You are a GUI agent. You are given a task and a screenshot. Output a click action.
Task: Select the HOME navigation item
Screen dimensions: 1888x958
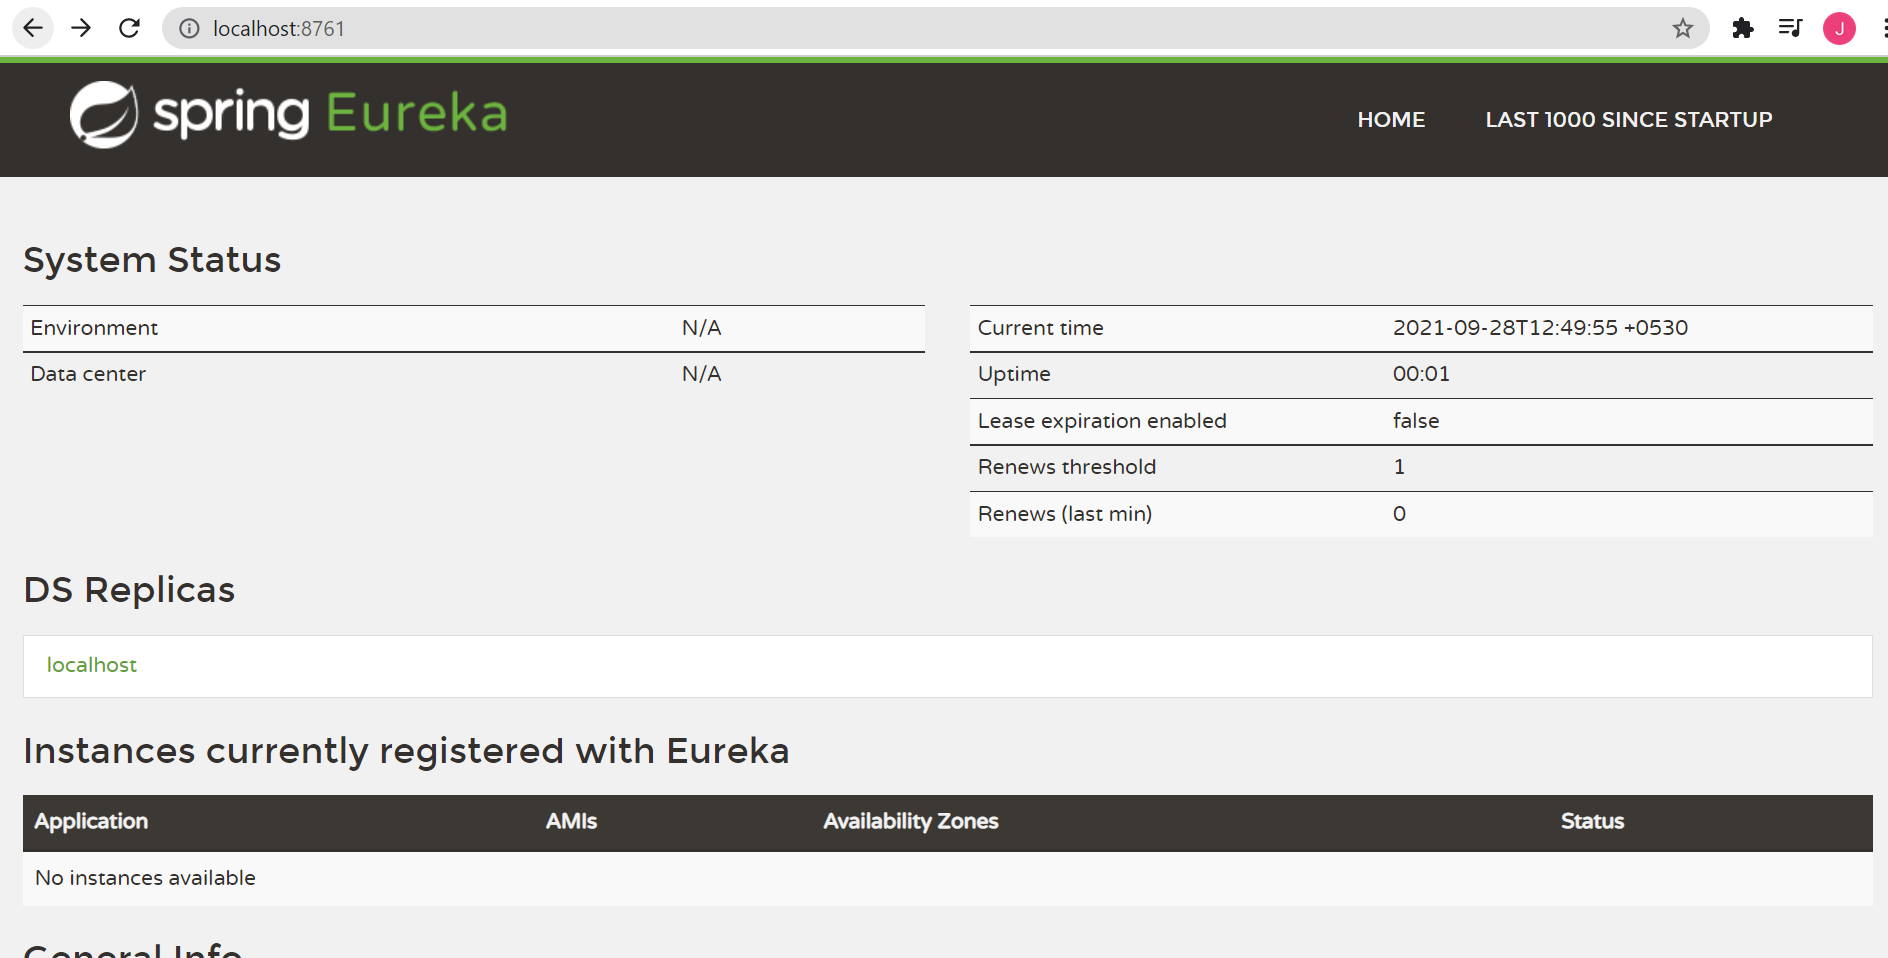click(x=1391, y=119)
